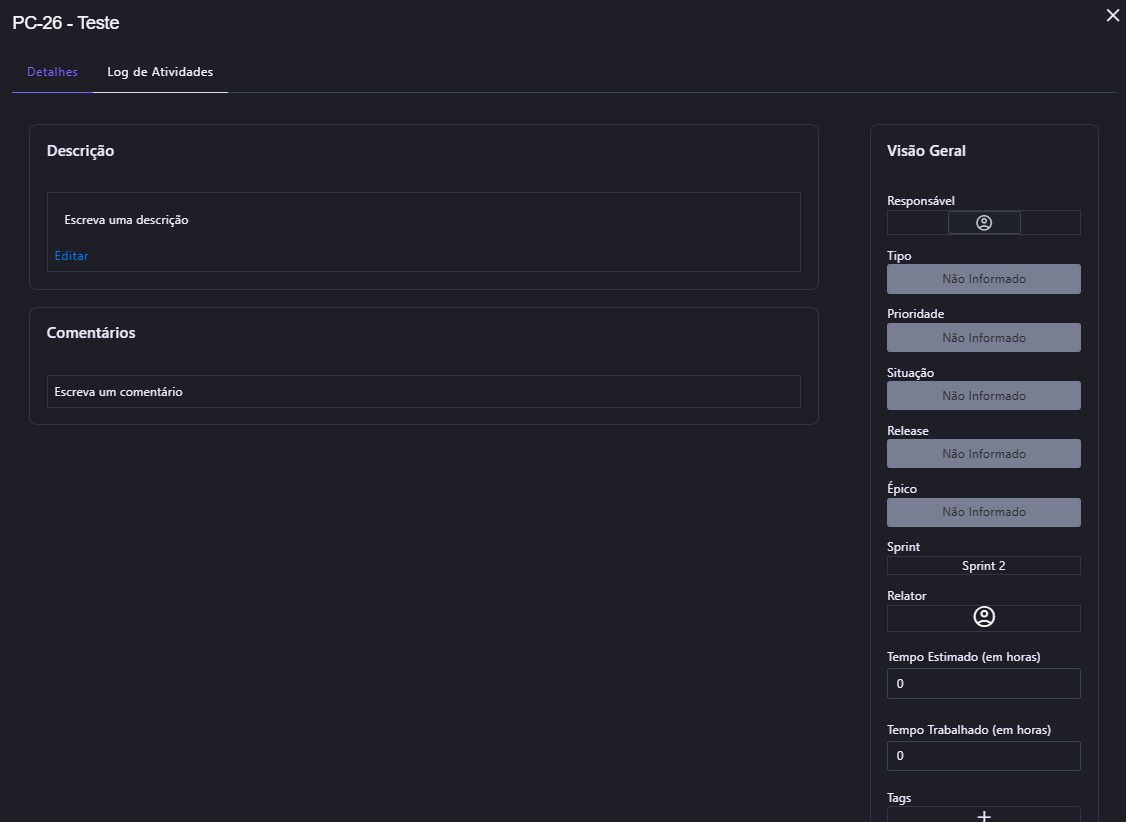This screenshot has height=822, width=1126.
Task: Click the Tempo Trabalhado hours input
Action: click(984, 756)
